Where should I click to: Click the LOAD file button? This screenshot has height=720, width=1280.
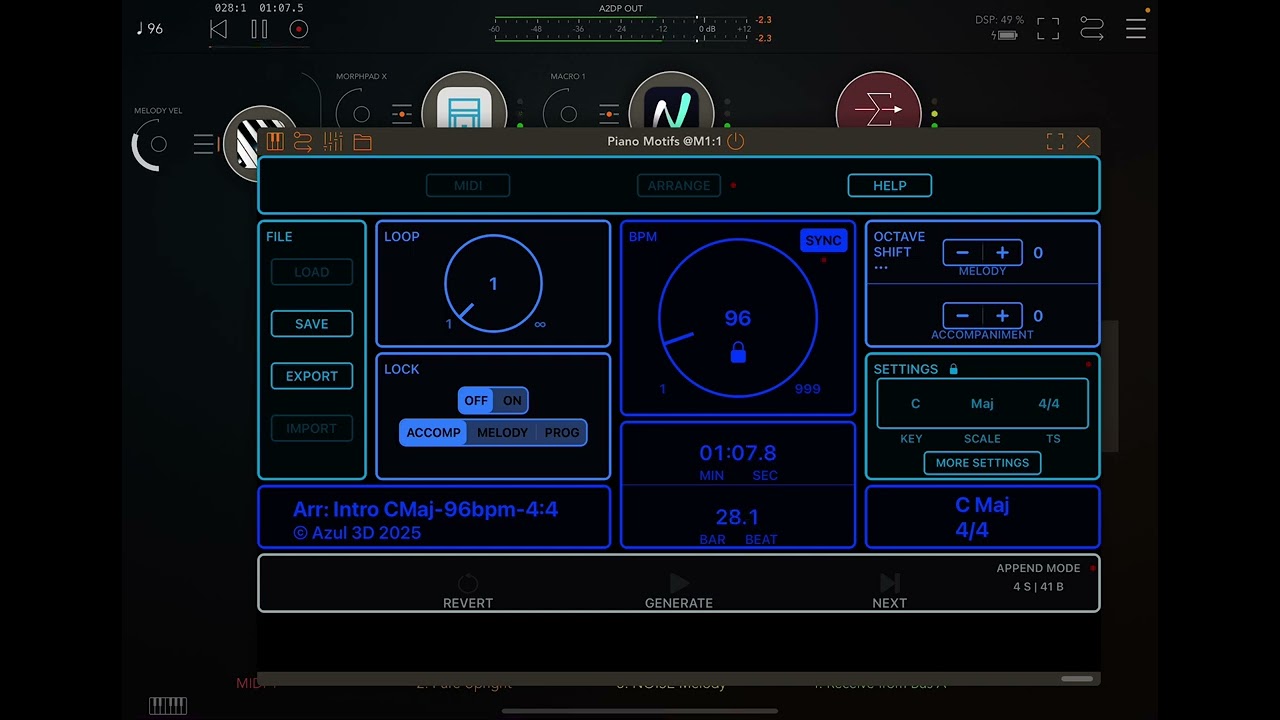pyautogui.click(x=312, y=272)
